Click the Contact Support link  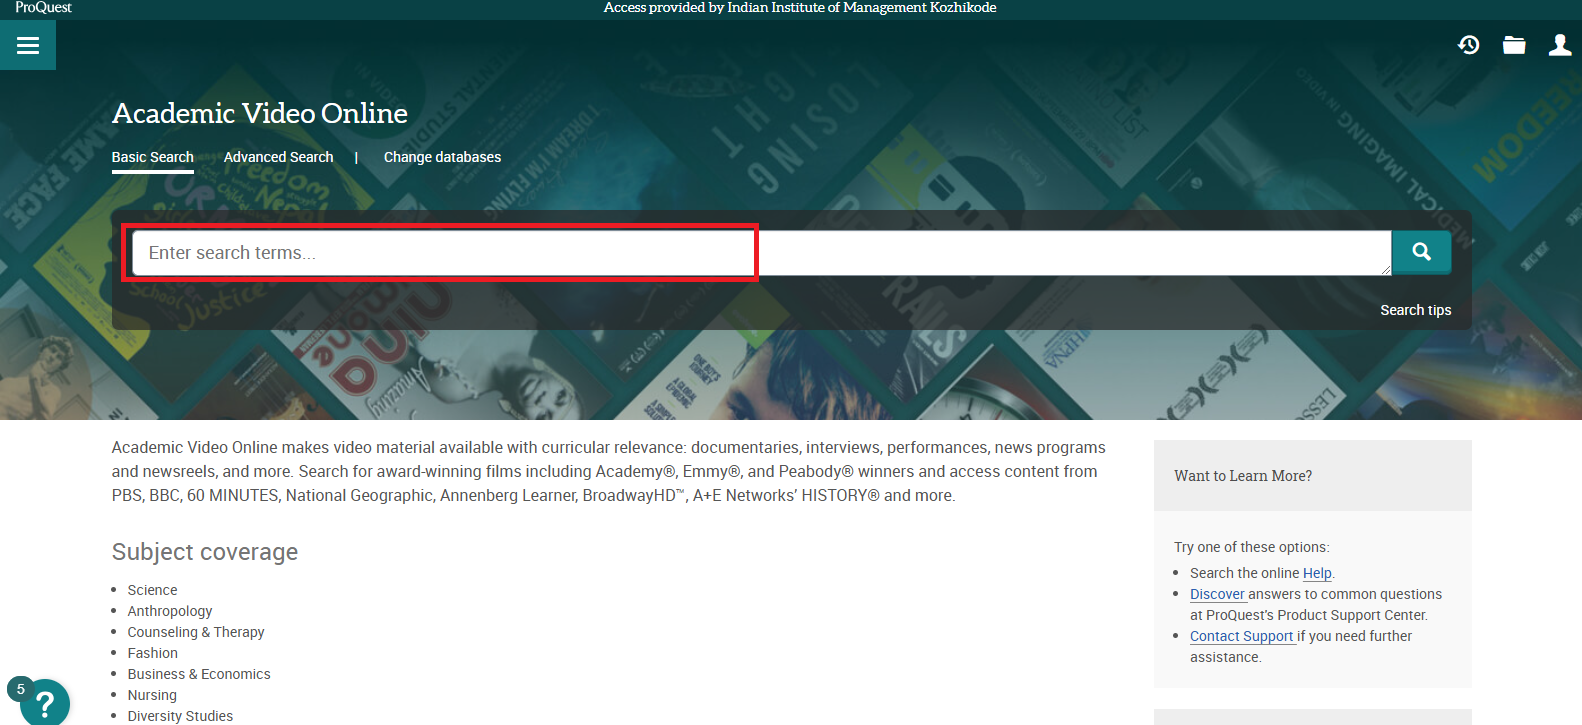1241,636
